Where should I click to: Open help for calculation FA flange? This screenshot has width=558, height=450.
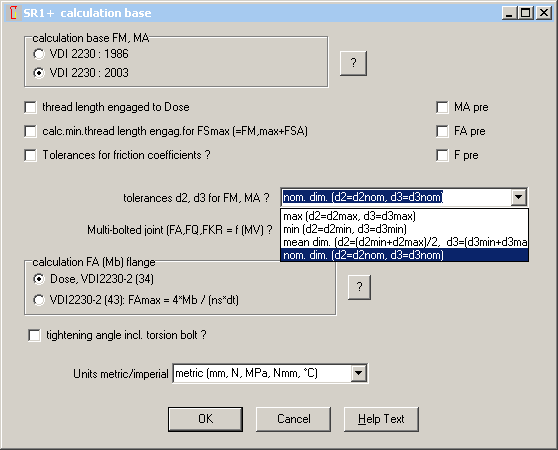coord(359,287)
